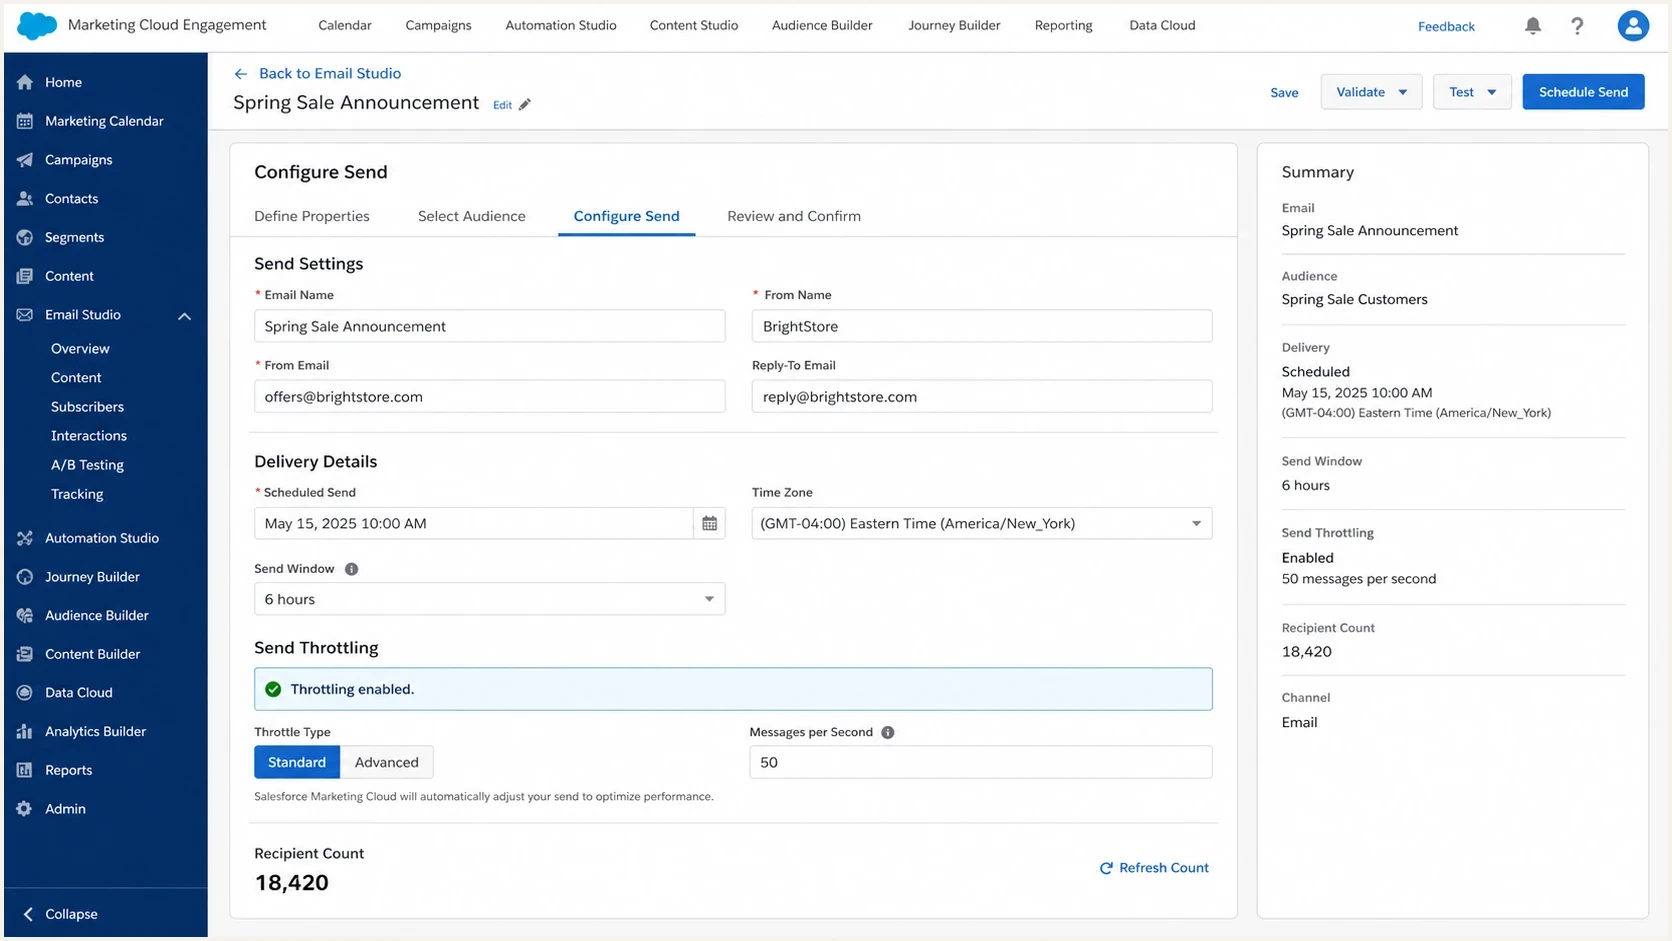Click Audience Builder sidebar icon
Viewport: 1672px width, 941px height.
25,616
